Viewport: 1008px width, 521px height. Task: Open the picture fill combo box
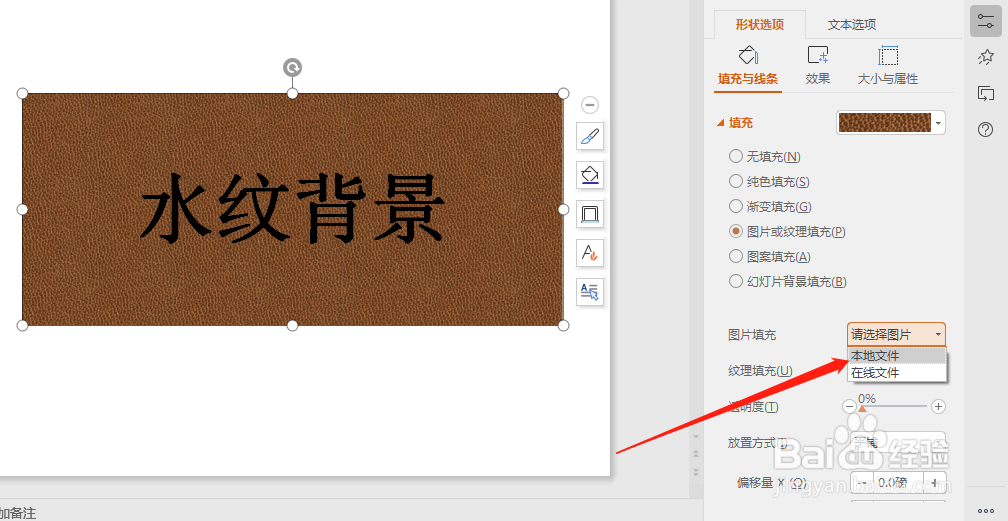pyautogui.click(x=896, y=334)
